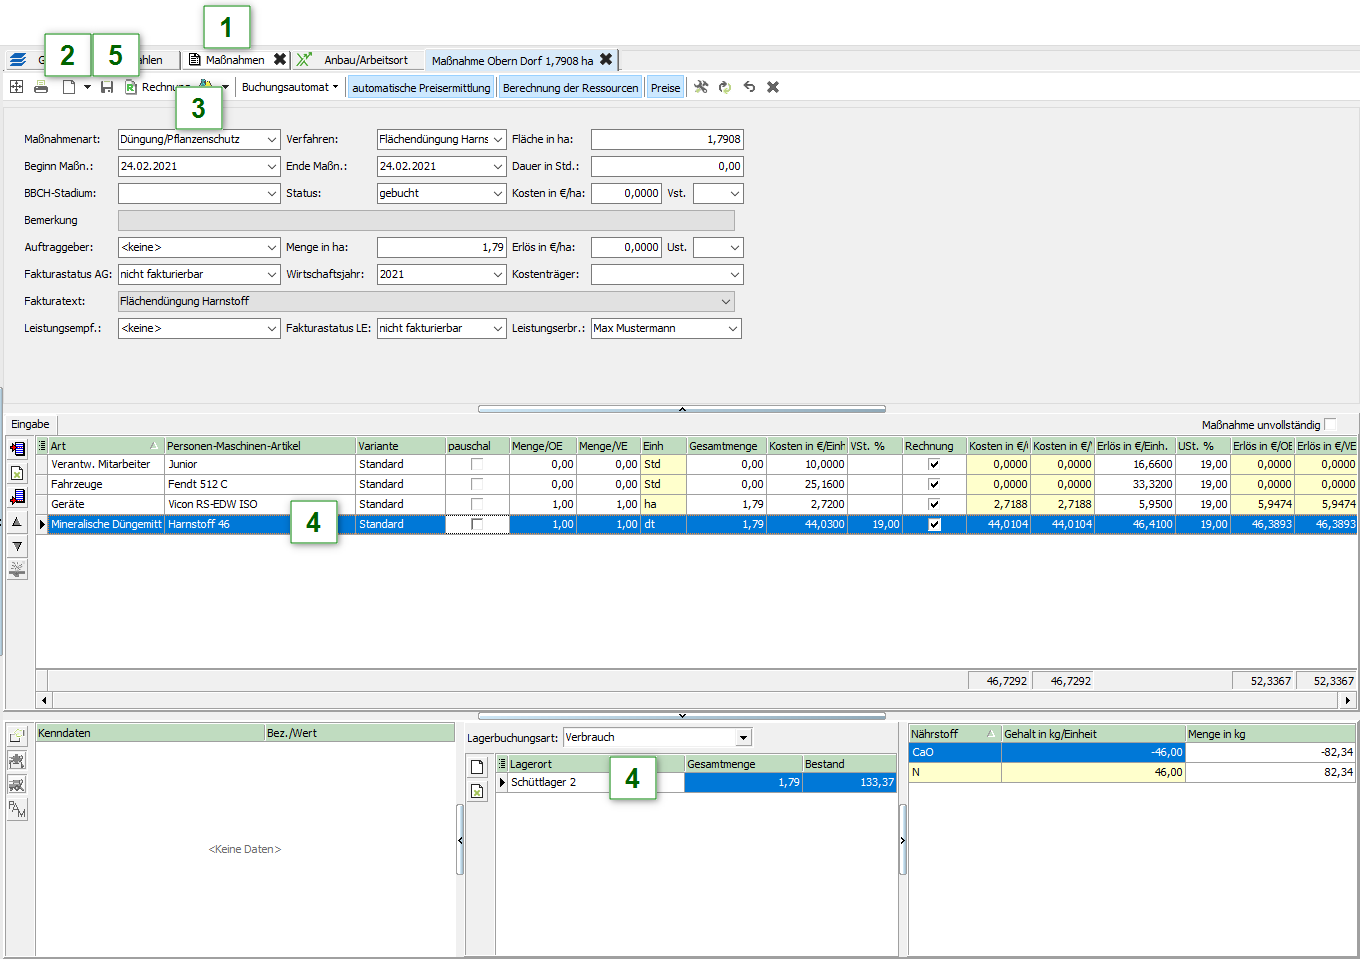Click the Menge in ha input field
1360x959 pixels.
pyautogui.click(x=441, y=248)
